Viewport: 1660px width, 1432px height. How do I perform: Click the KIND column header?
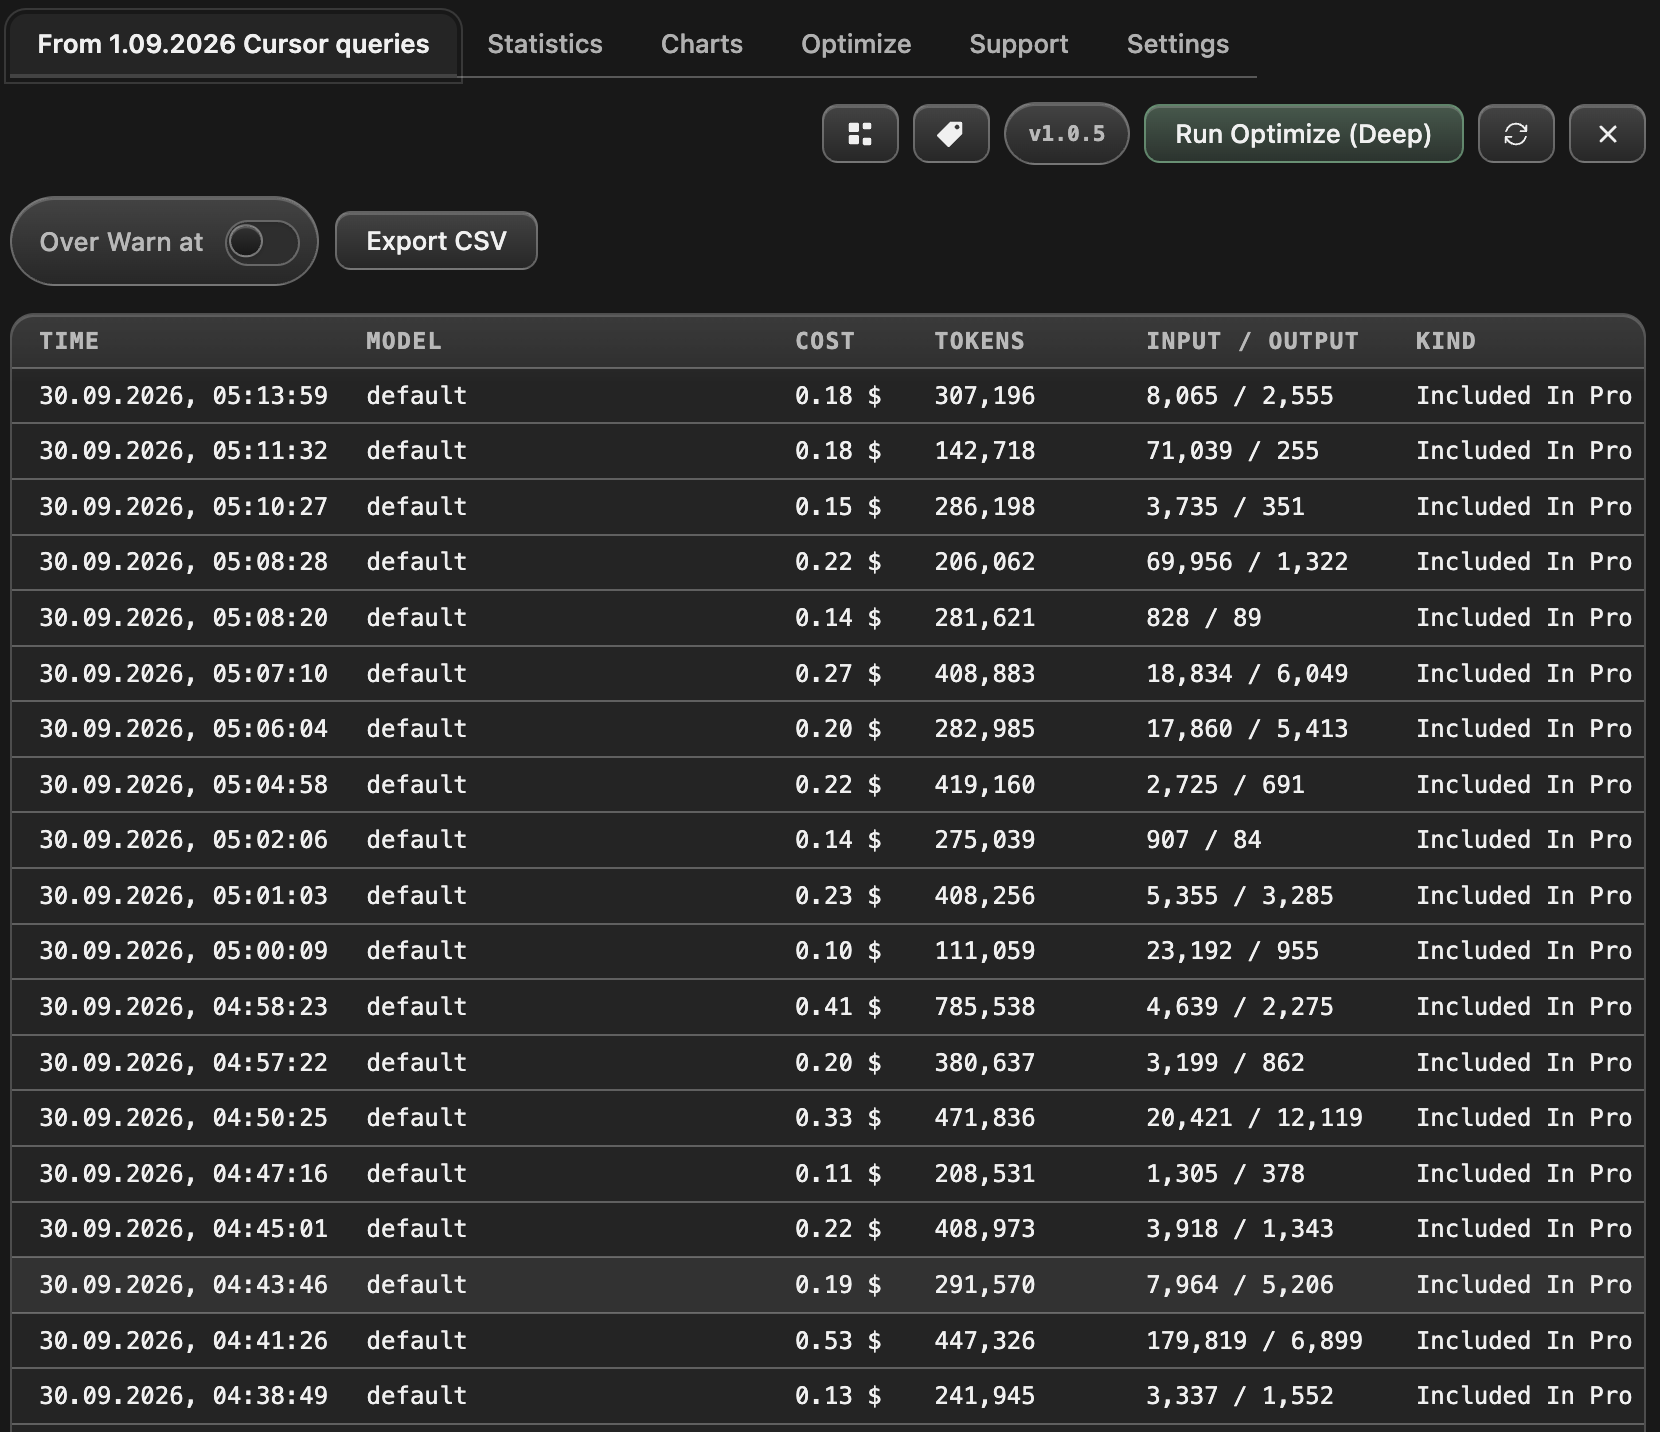tap(1446, 341)
